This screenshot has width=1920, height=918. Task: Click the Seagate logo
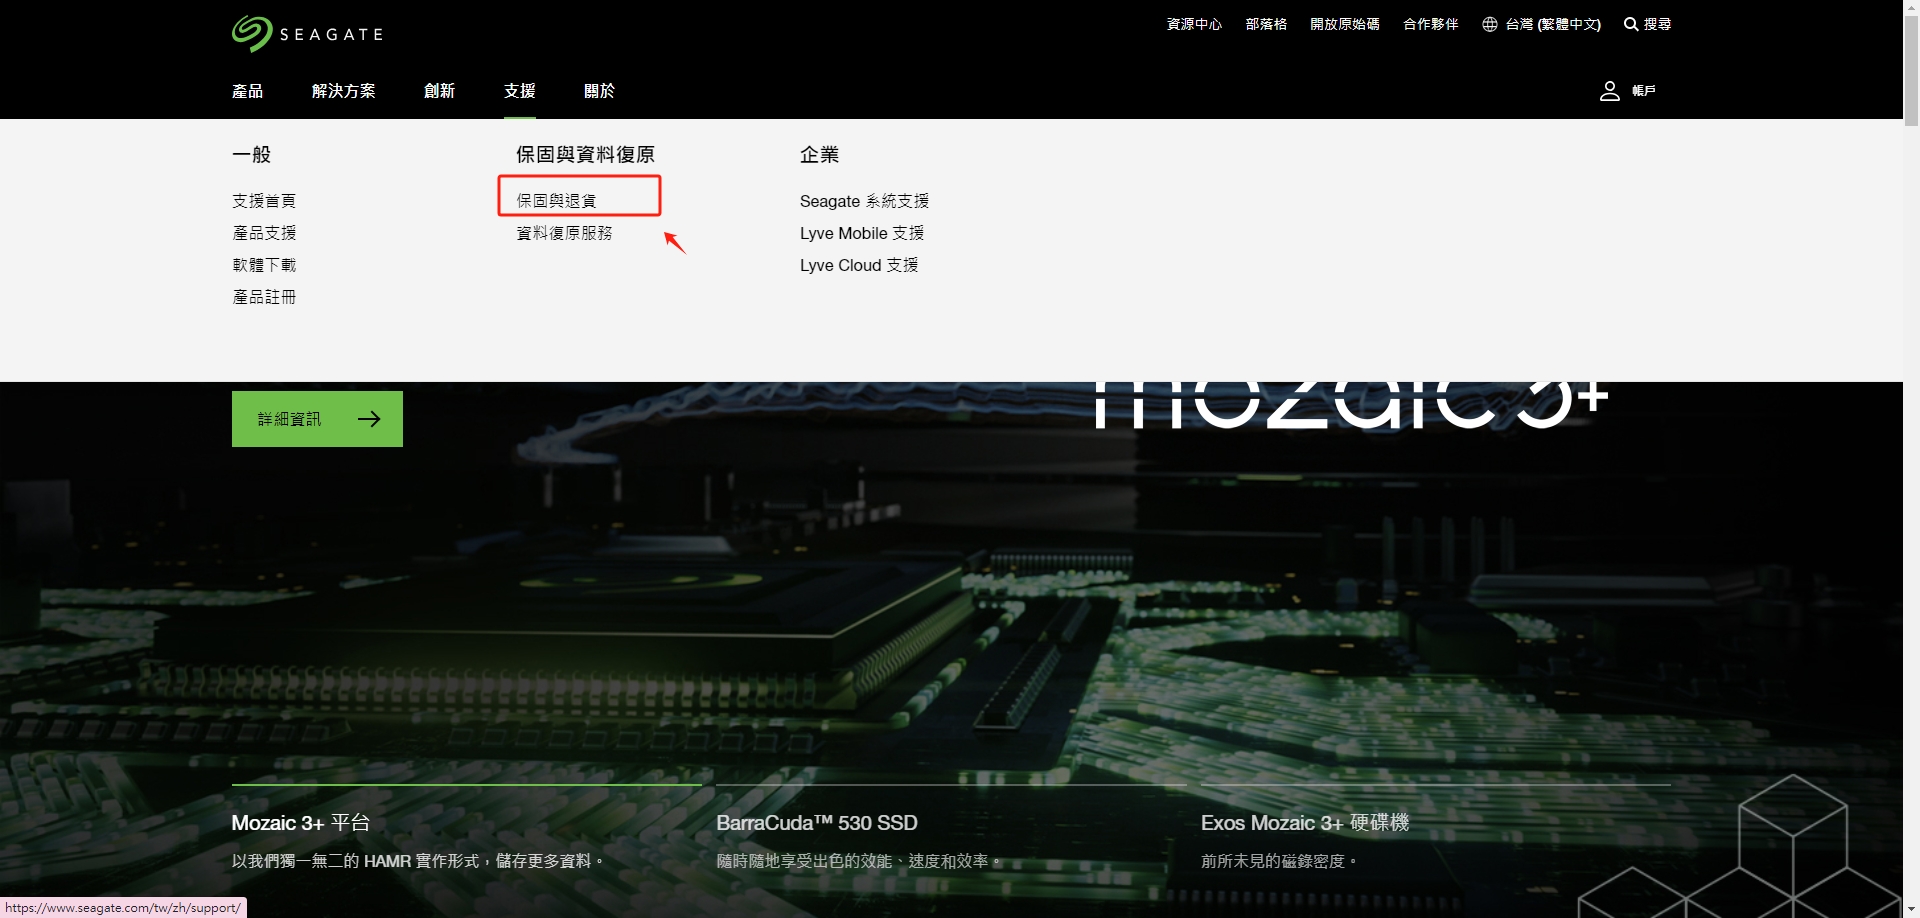click(x=307, y=33)
